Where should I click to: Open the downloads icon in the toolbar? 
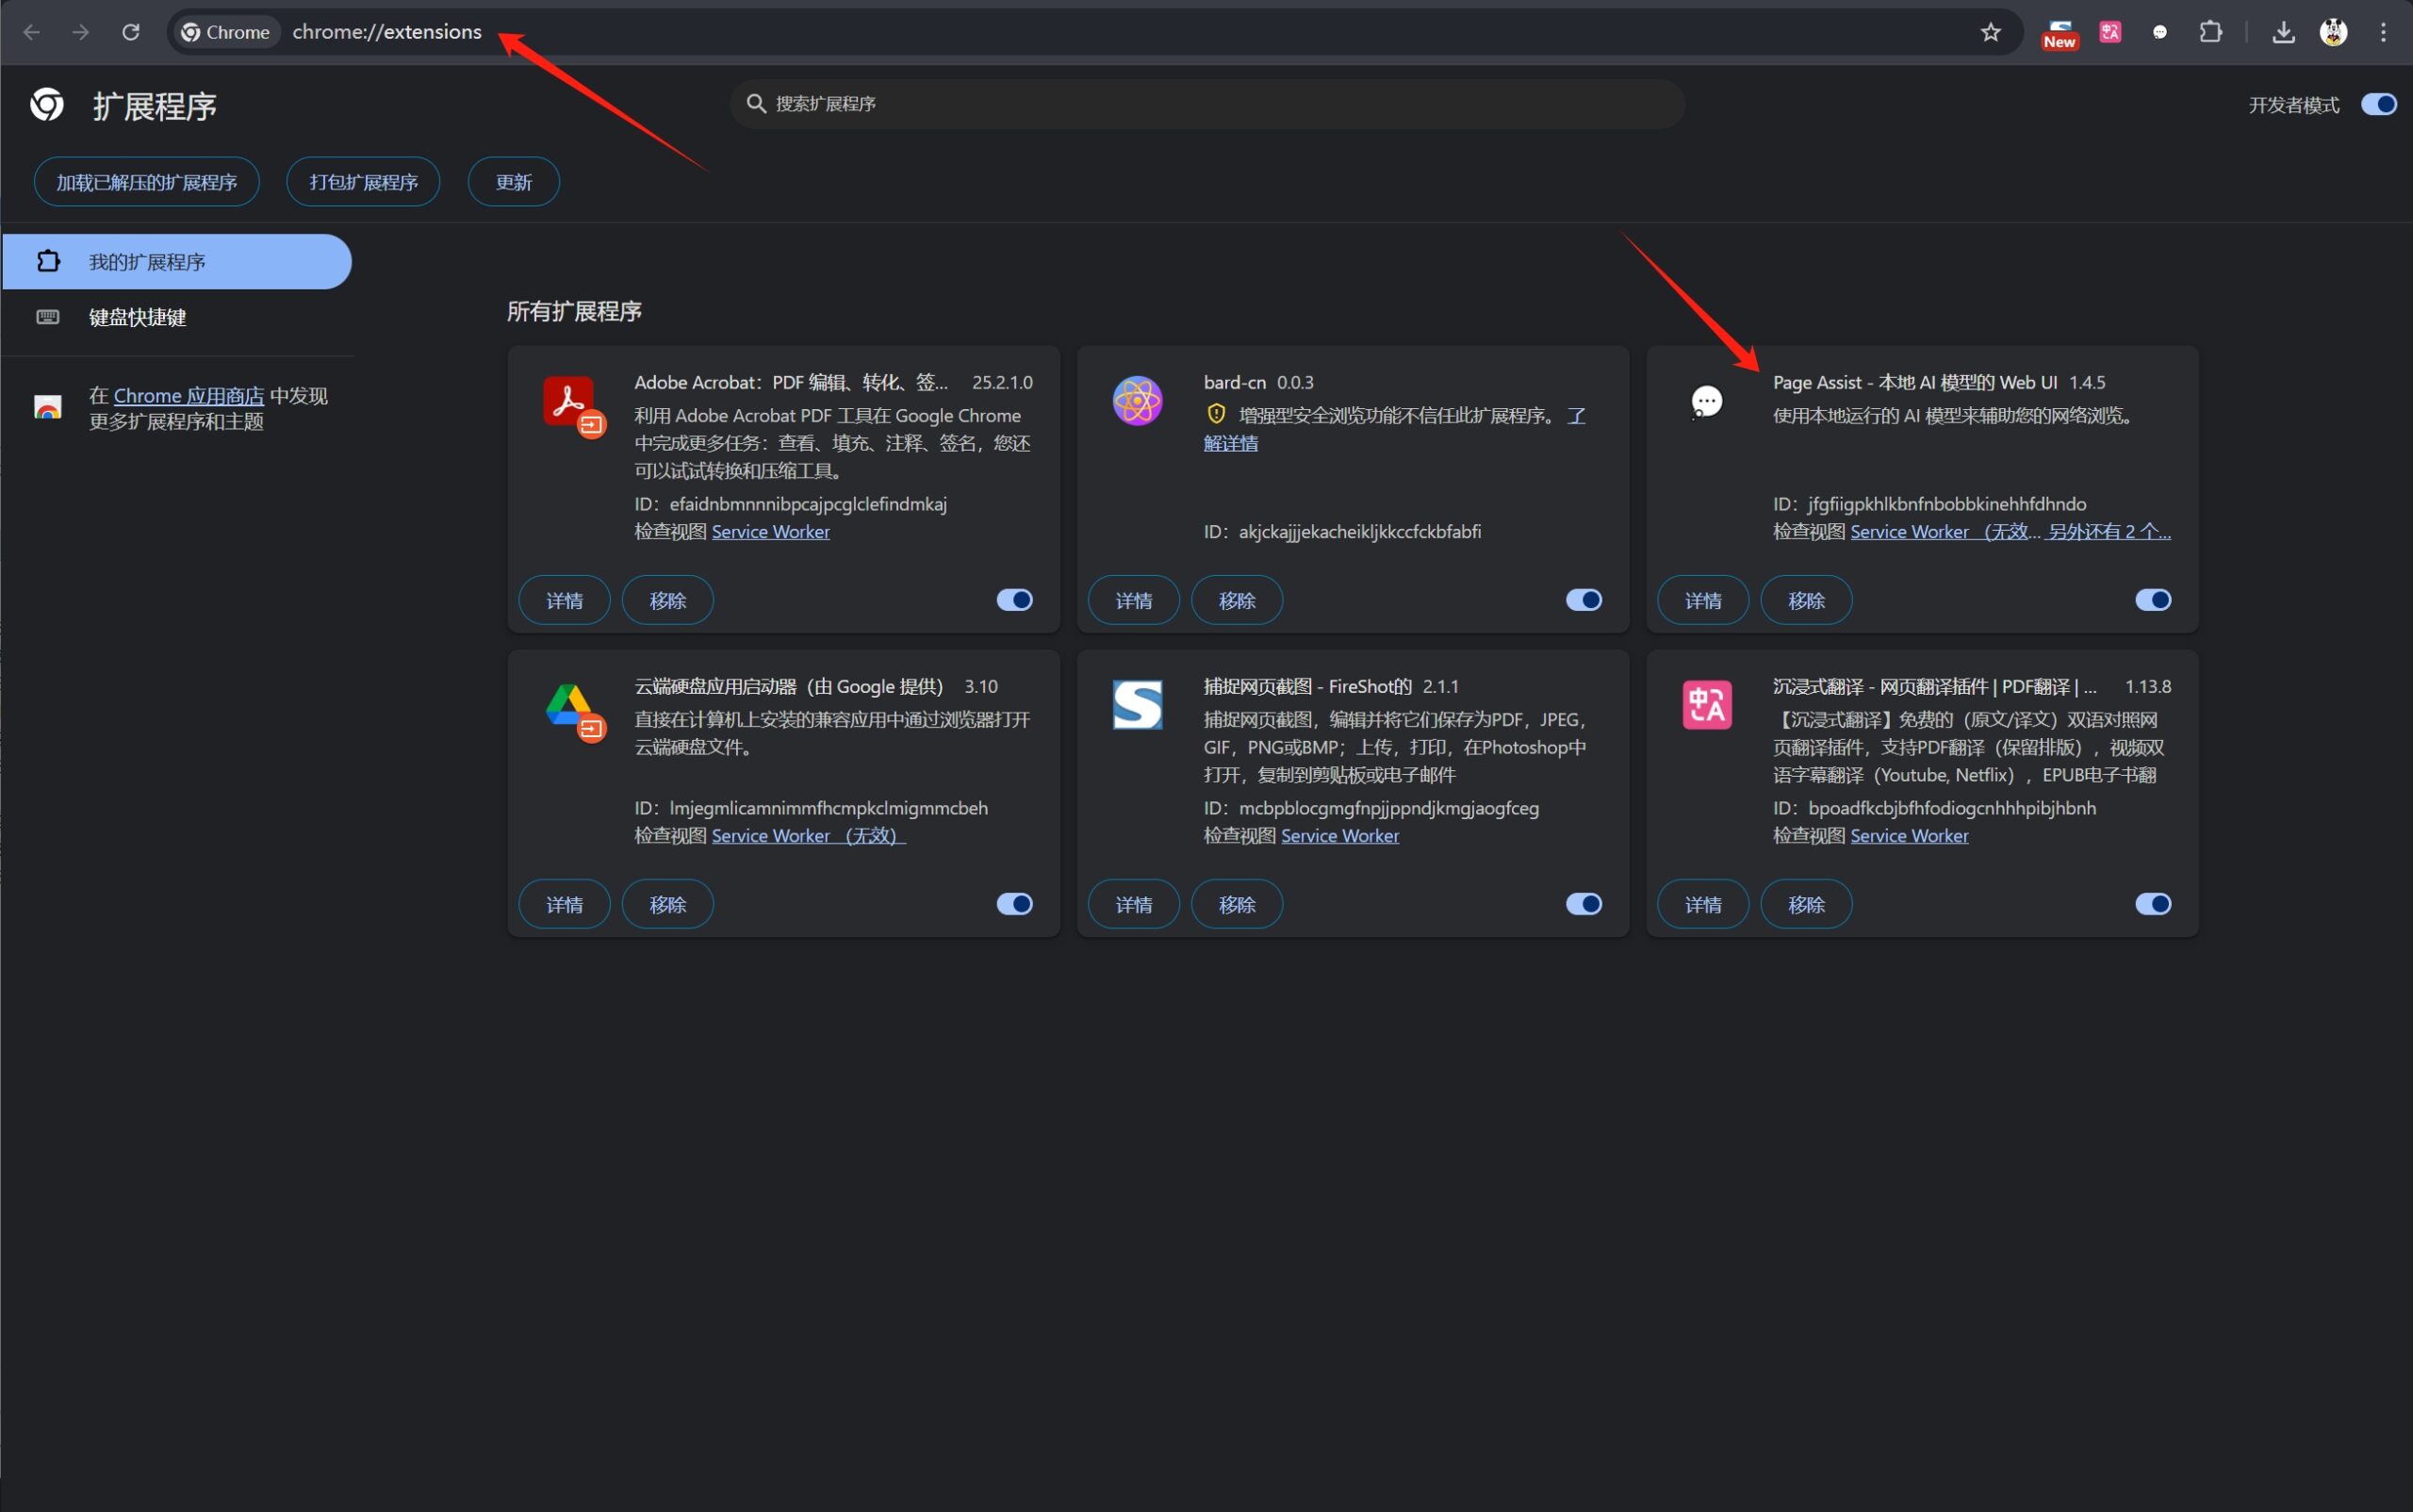pos(2283,32)
